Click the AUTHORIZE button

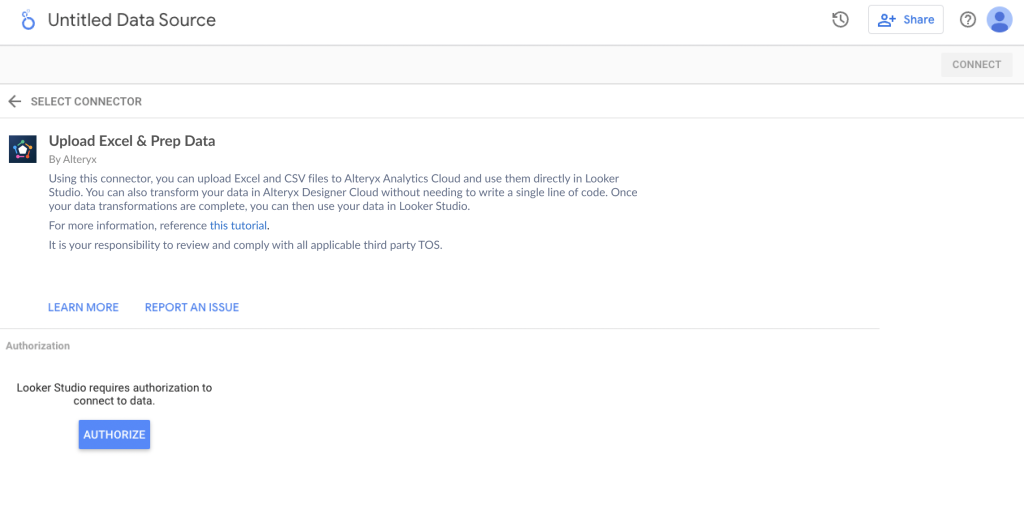click(x=114, y=434)
